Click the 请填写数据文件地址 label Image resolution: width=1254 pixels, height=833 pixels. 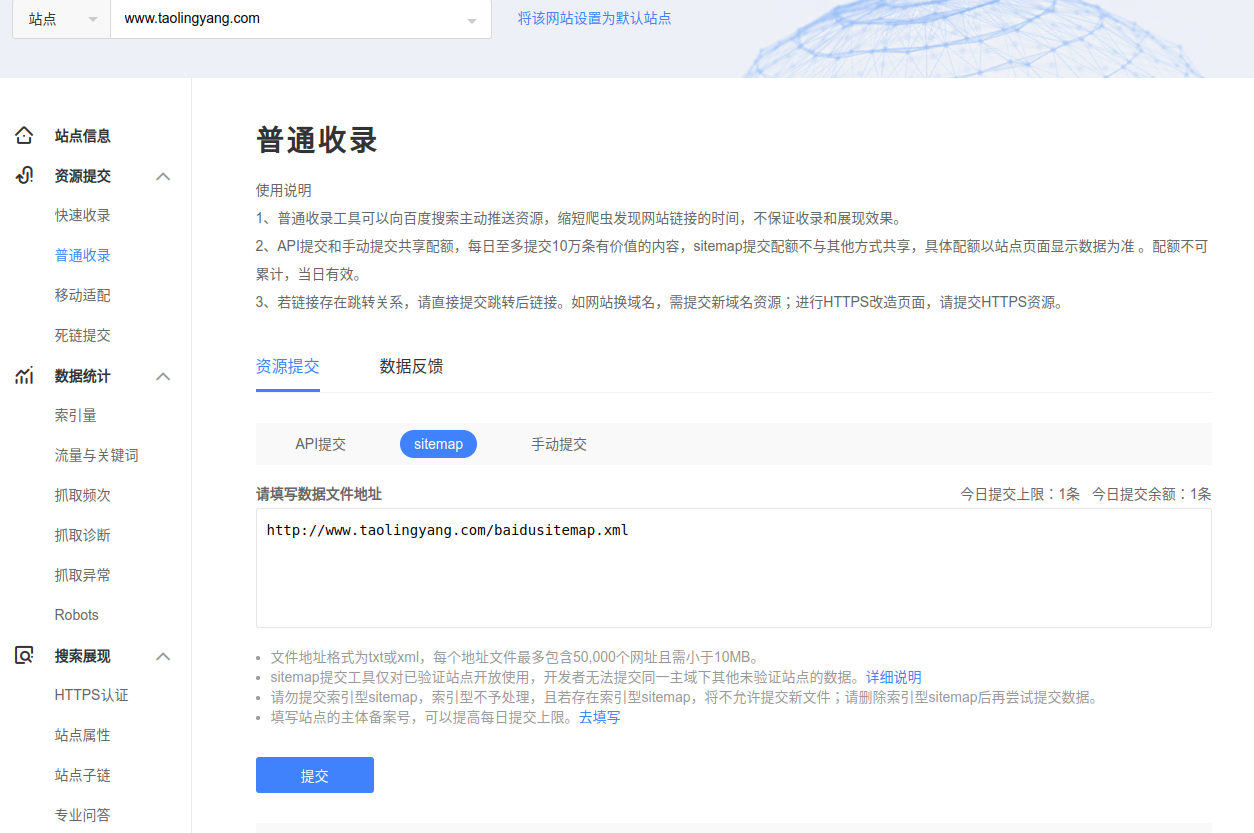[x=319, y=494]
